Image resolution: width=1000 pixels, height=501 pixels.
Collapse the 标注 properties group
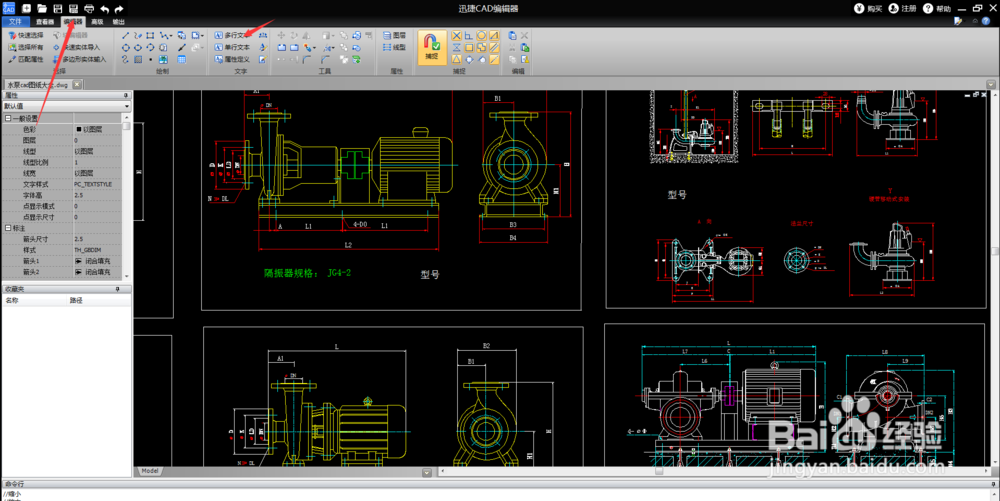click(x=8, y=228)
